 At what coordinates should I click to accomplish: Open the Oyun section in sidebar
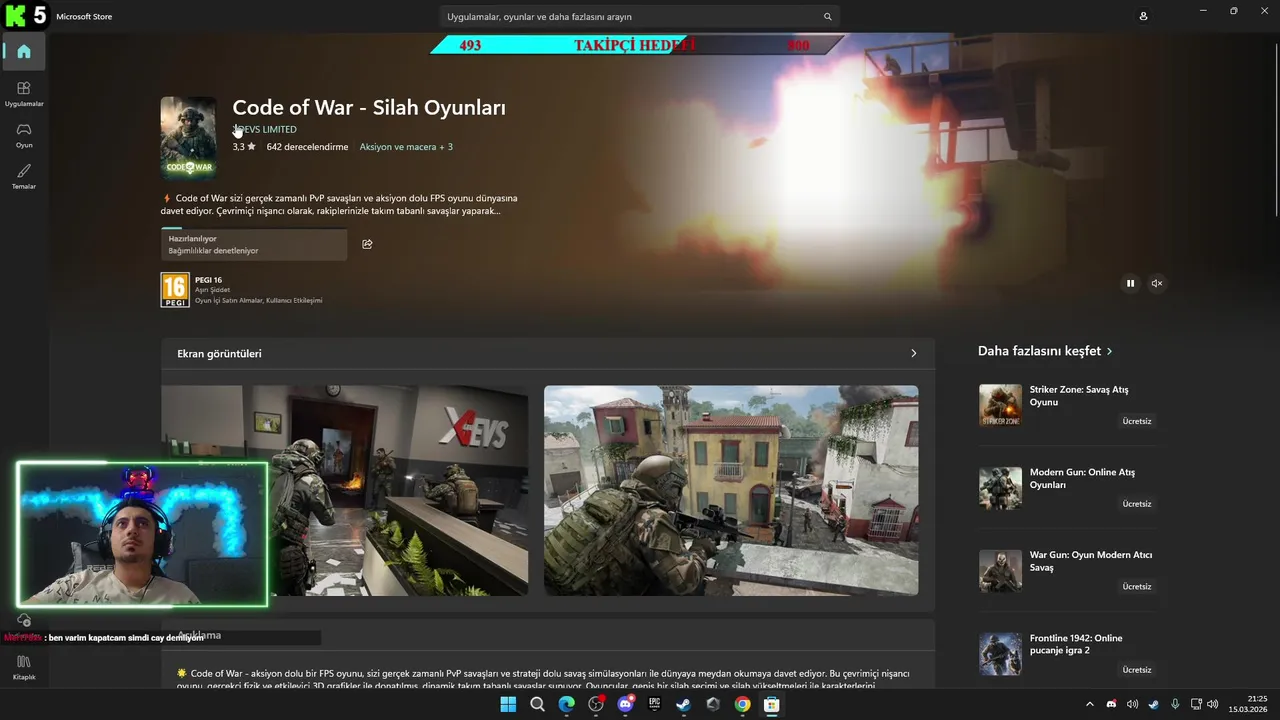click(x=24, y=135)
